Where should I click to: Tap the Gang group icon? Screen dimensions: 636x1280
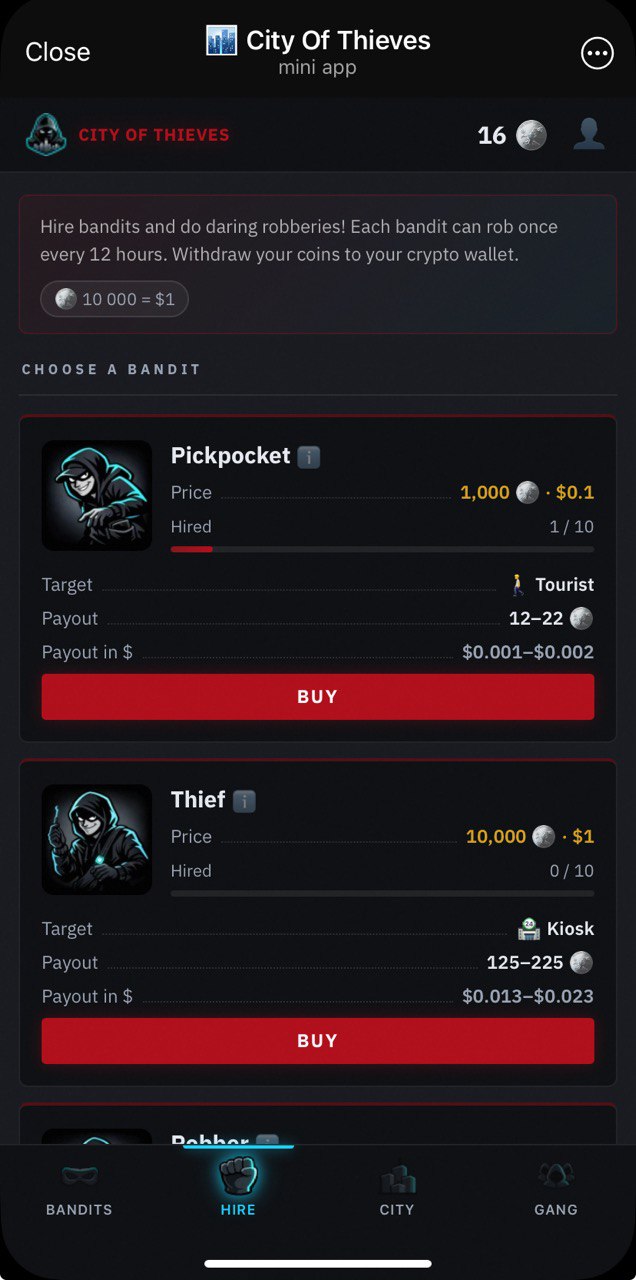pyautogui.click(x=555, y=1176)
